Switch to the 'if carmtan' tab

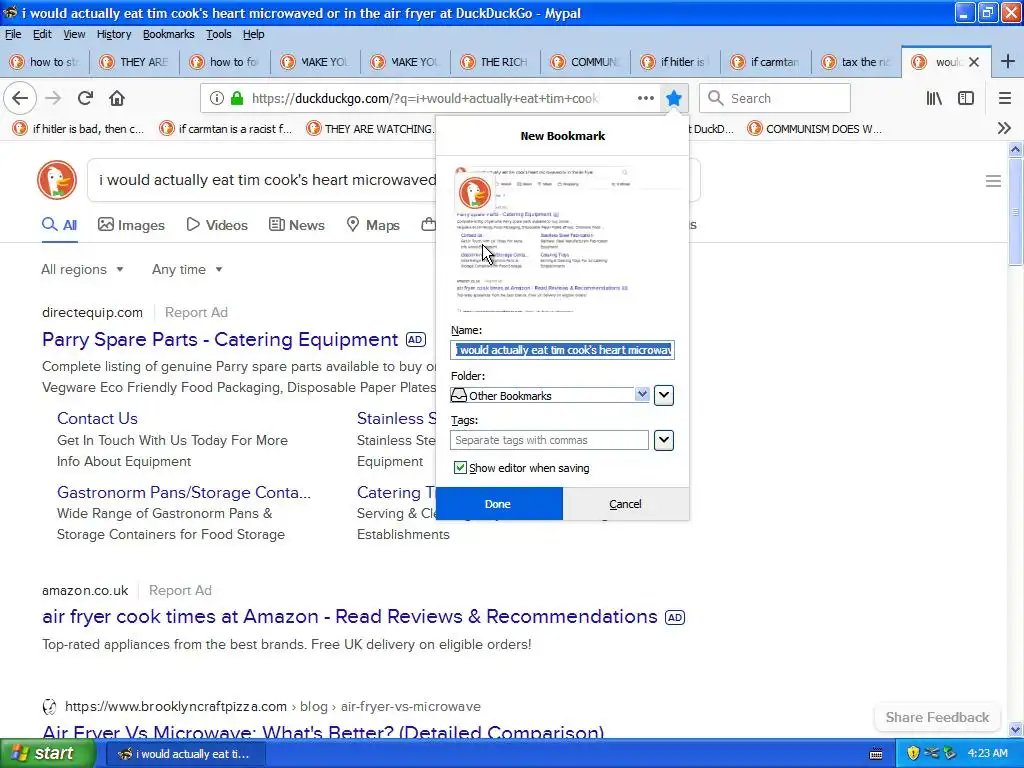coord(766,62)
